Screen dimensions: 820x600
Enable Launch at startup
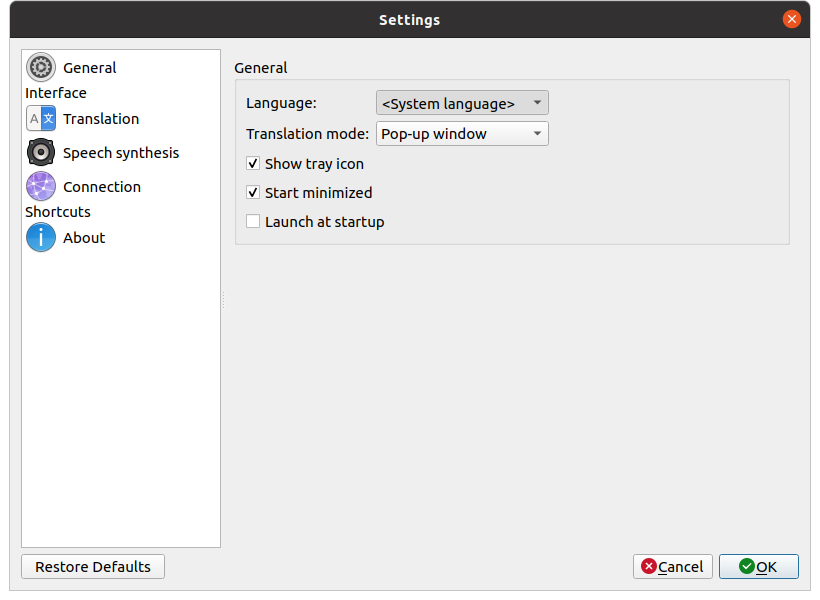(x=253, y=222)
